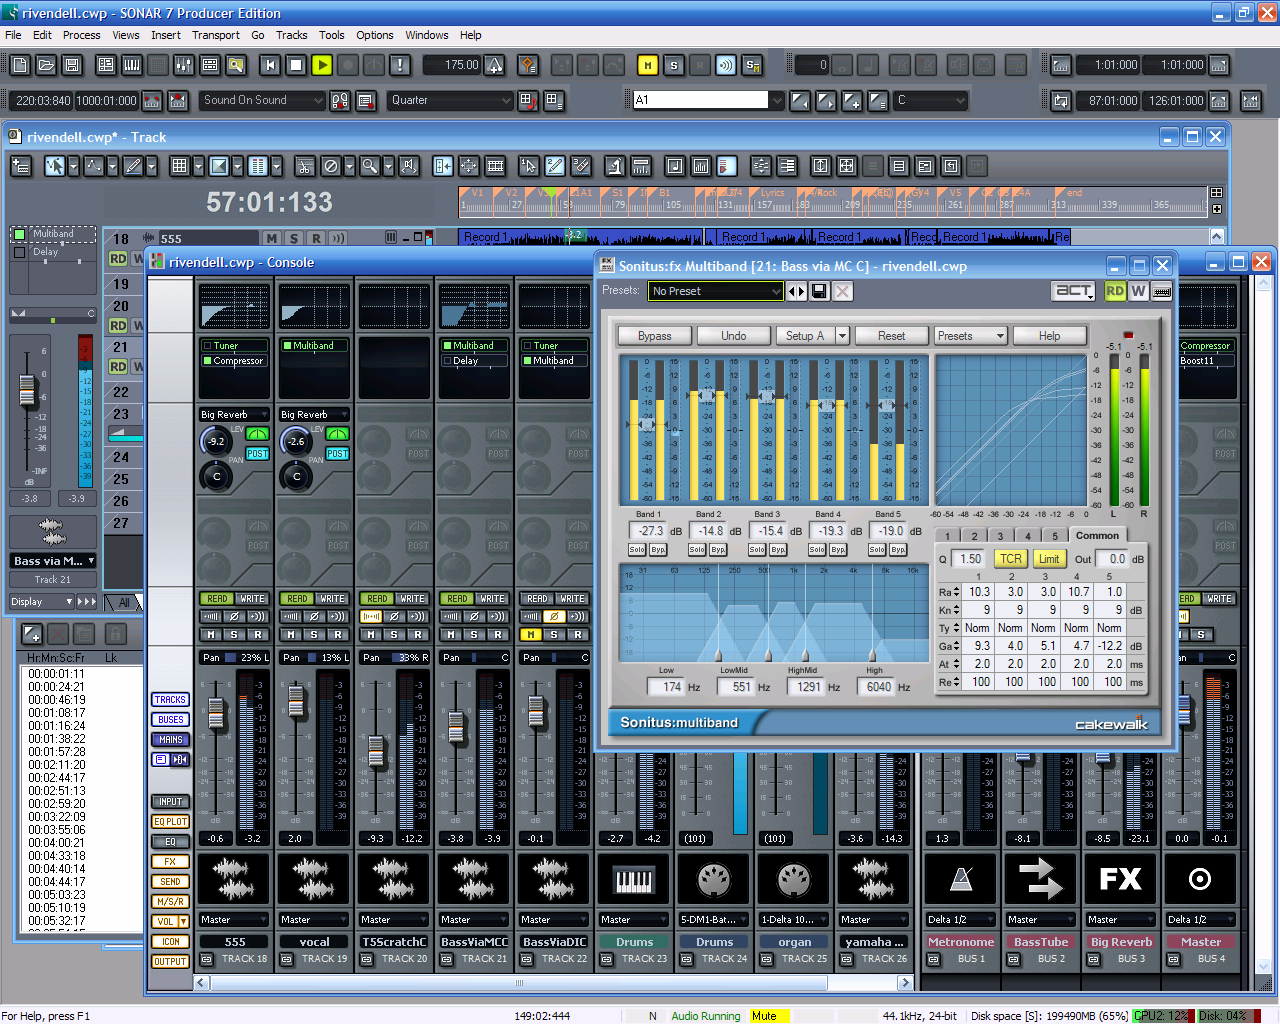1280x1024 pixels.
Task: Switch to the Common tab in Multiband
Action: [x=1097, y=536]
